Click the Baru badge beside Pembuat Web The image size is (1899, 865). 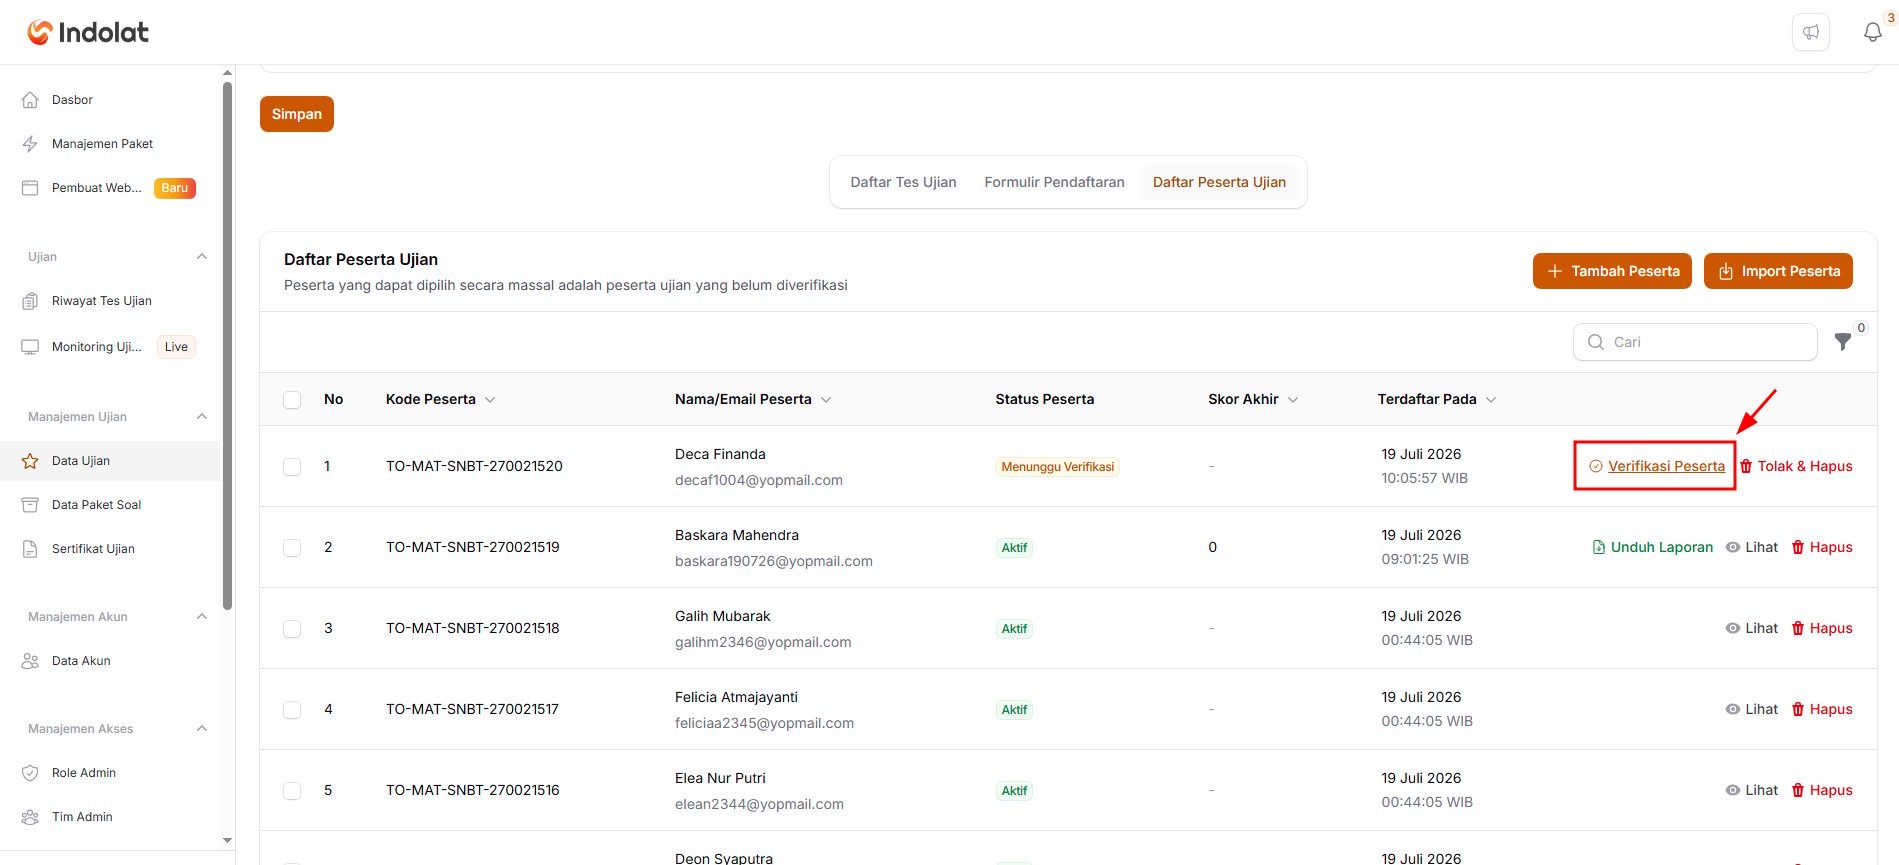(x=175, y=188)
